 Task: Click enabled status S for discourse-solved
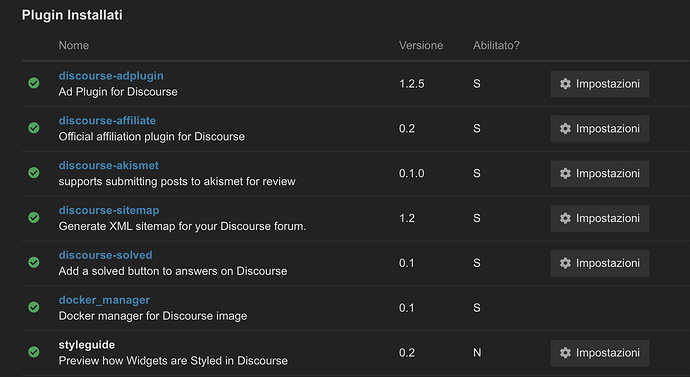(x=477, y=264)
